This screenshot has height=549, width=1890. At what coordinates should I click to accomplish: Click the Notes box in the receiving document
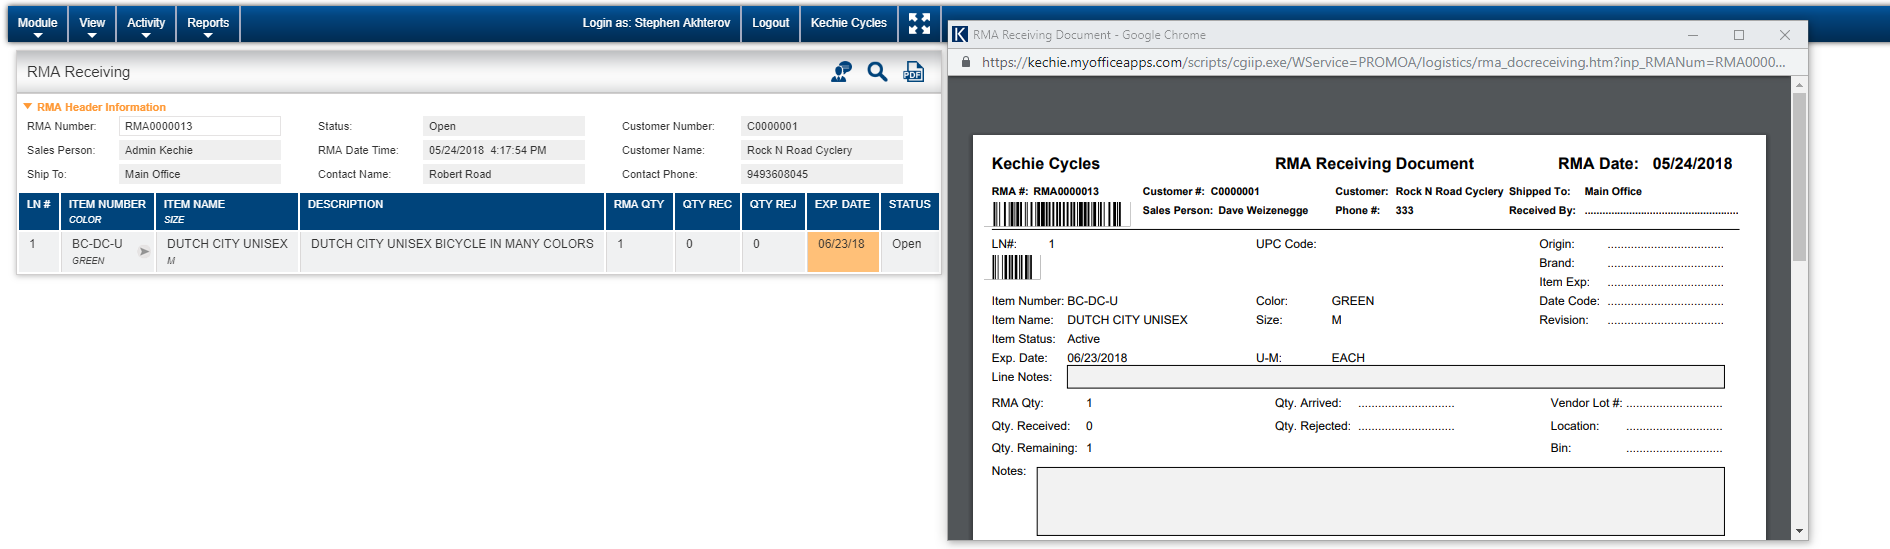pos(1380,501)
